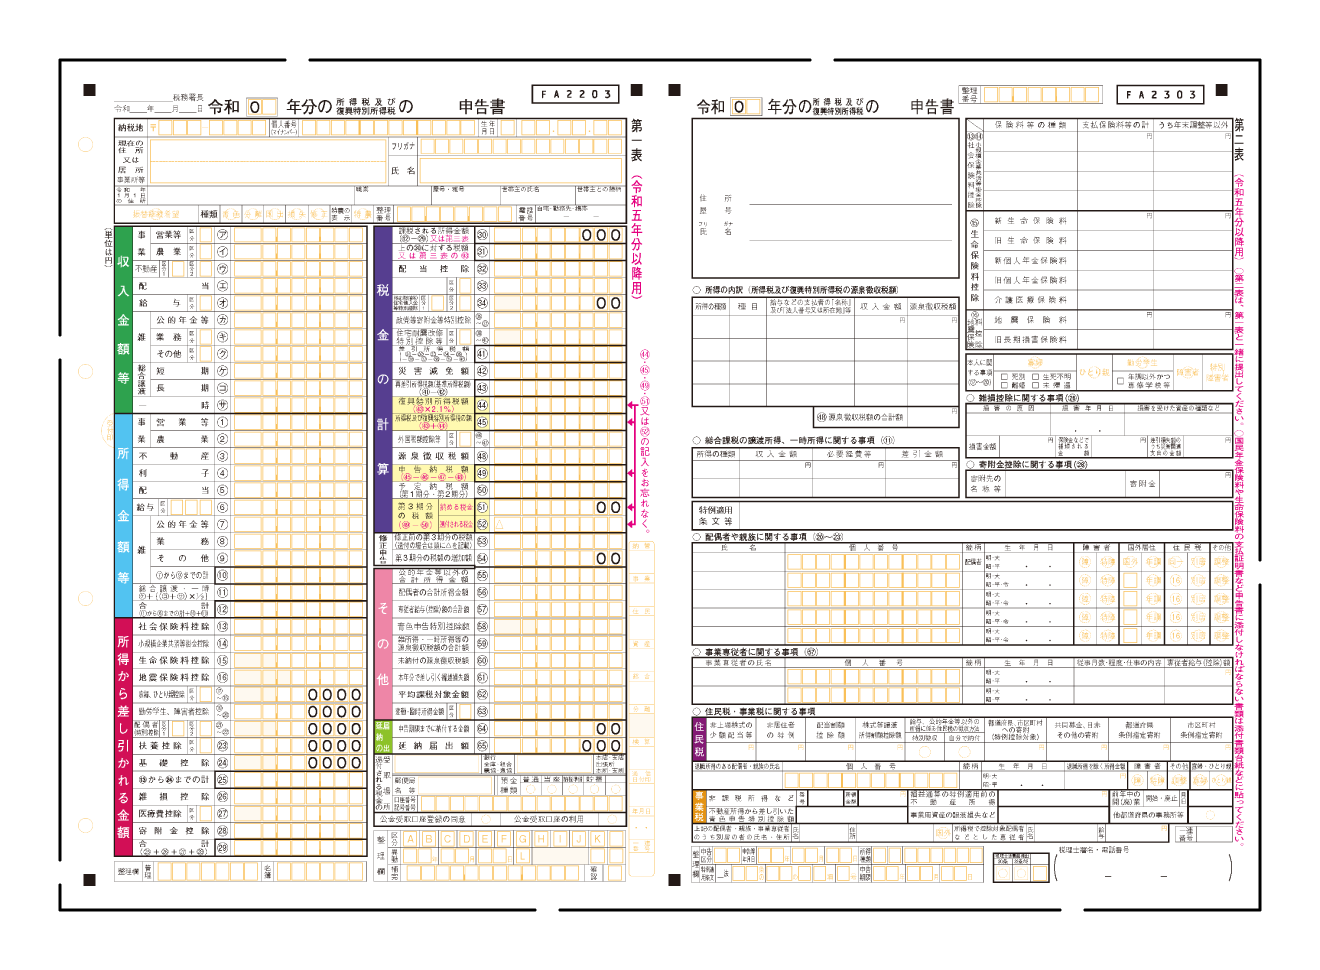Click amount field for ㊾ 申告納税額
1320x970 pixels.
[x=558, y=473]
